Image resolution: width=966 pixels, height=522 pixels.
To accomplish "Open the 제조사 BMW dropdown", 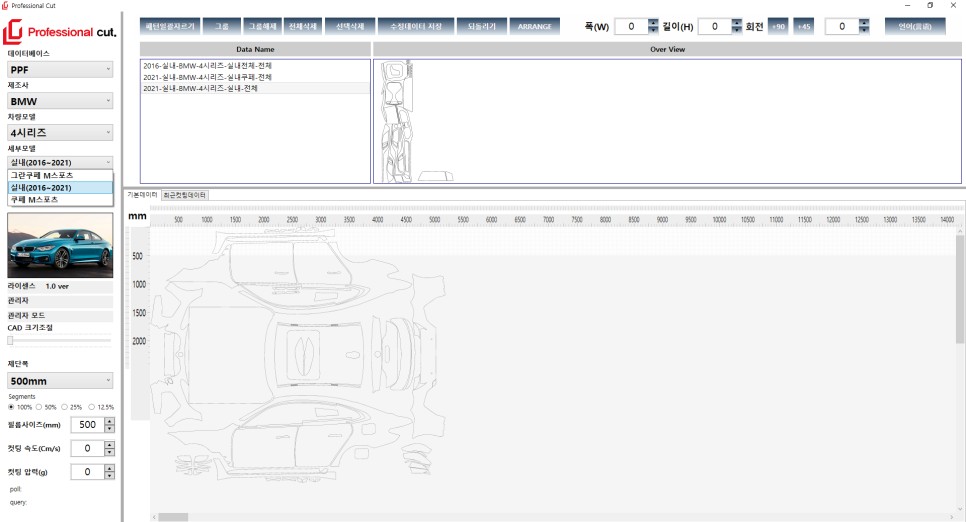I will (x=60, y=101).
